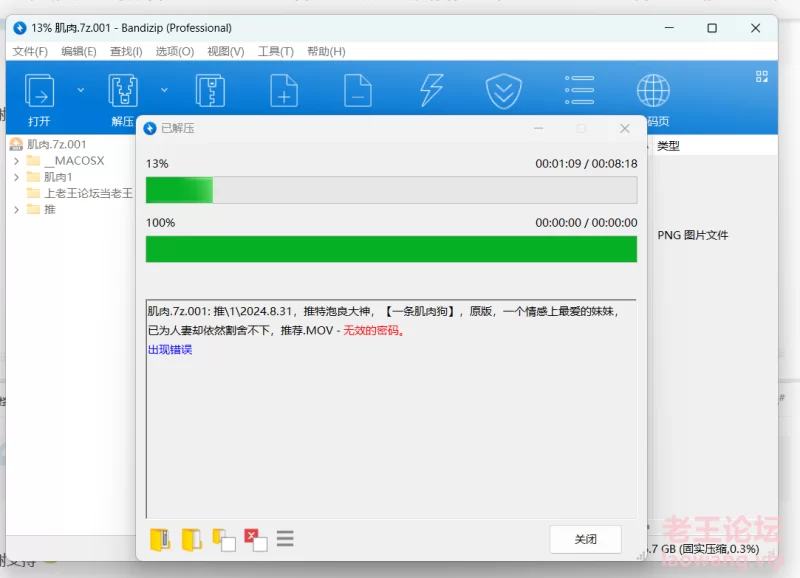Screen dimensions: 800x578
Task: Click the Add files toolbar icon
Action: 284,91
